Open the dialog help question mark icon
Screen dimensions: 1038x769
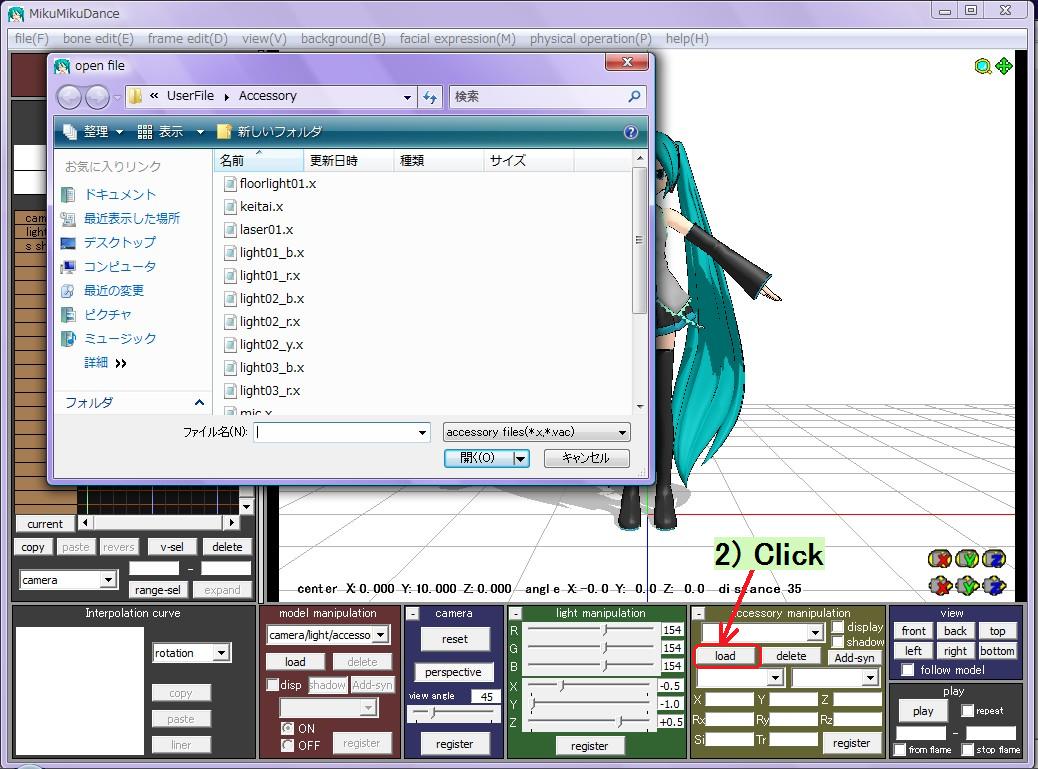click(631, 132)
